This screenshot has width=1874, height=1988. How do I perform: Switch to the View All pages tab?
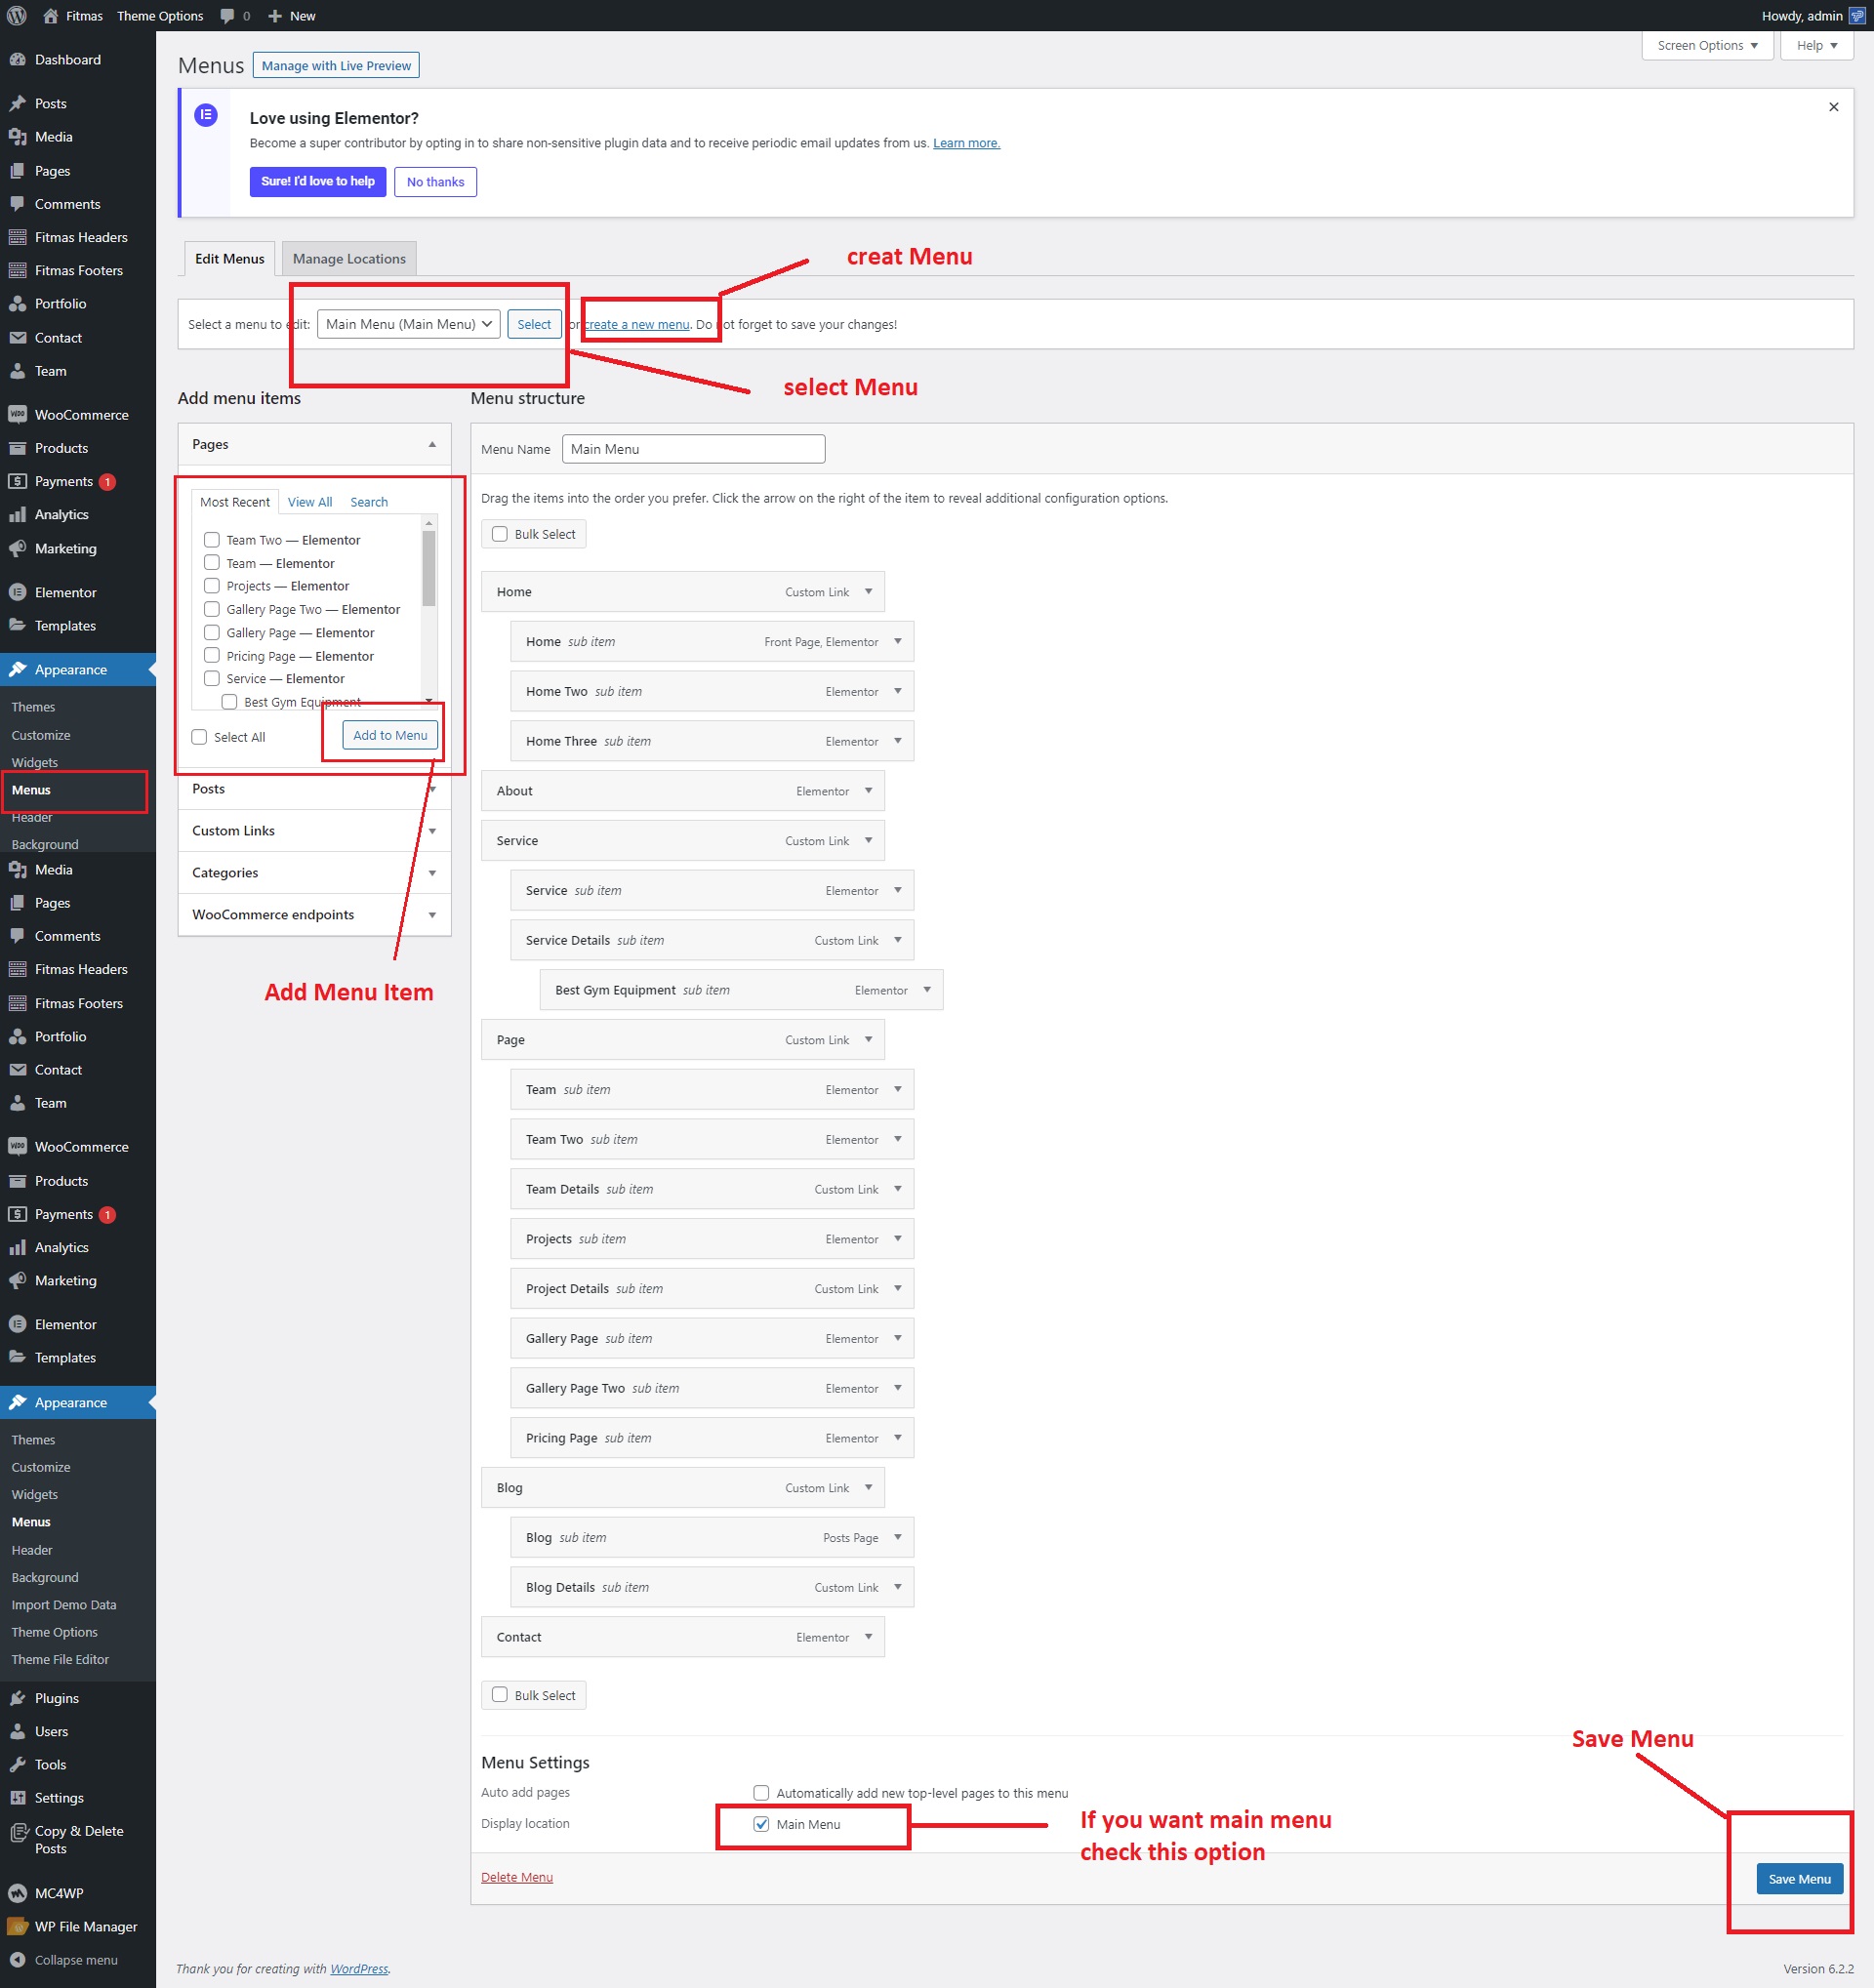coord(309,502)
